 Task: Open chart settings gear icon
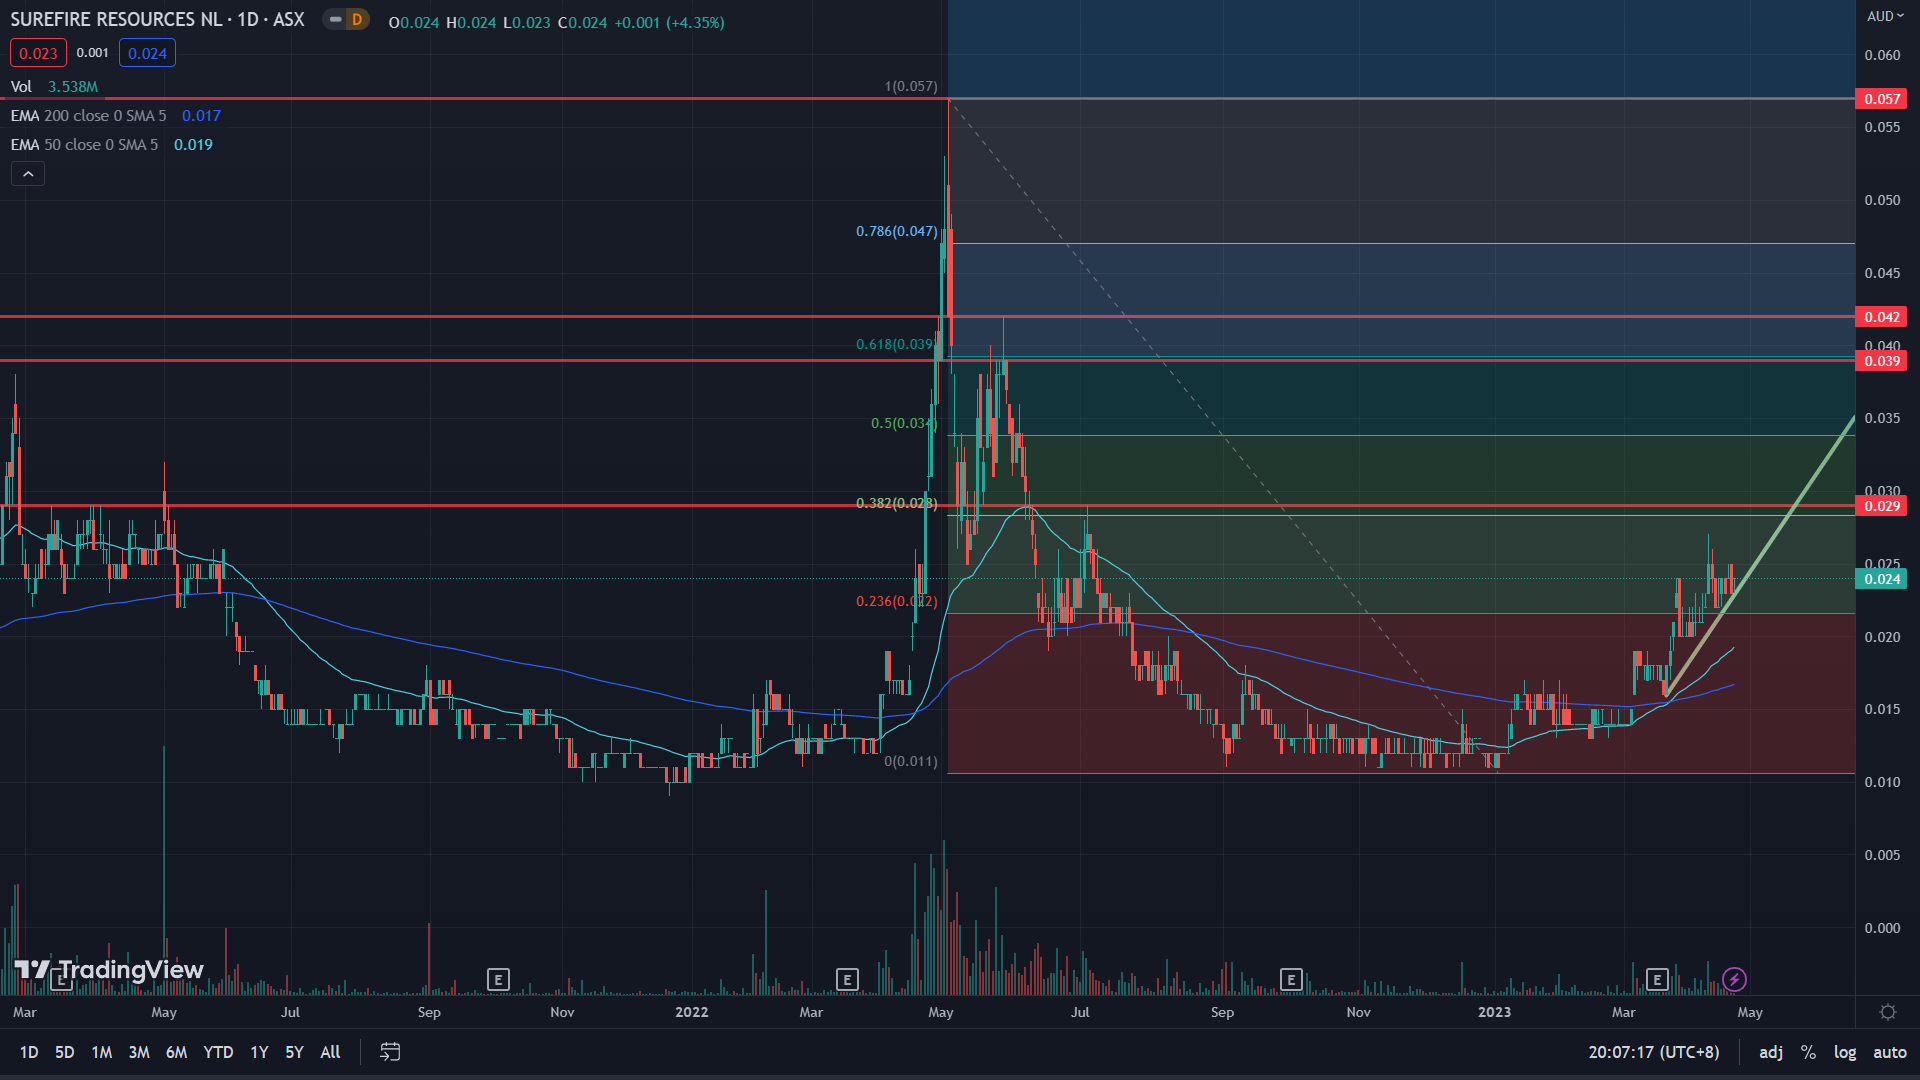pyautogui.click(x=1888, y=1012)
